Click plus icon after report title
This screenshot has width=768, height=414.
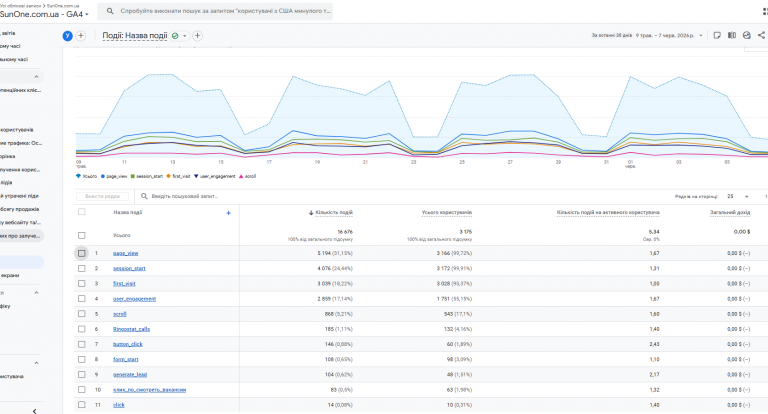pyautogui.click(x=197, y=36)
